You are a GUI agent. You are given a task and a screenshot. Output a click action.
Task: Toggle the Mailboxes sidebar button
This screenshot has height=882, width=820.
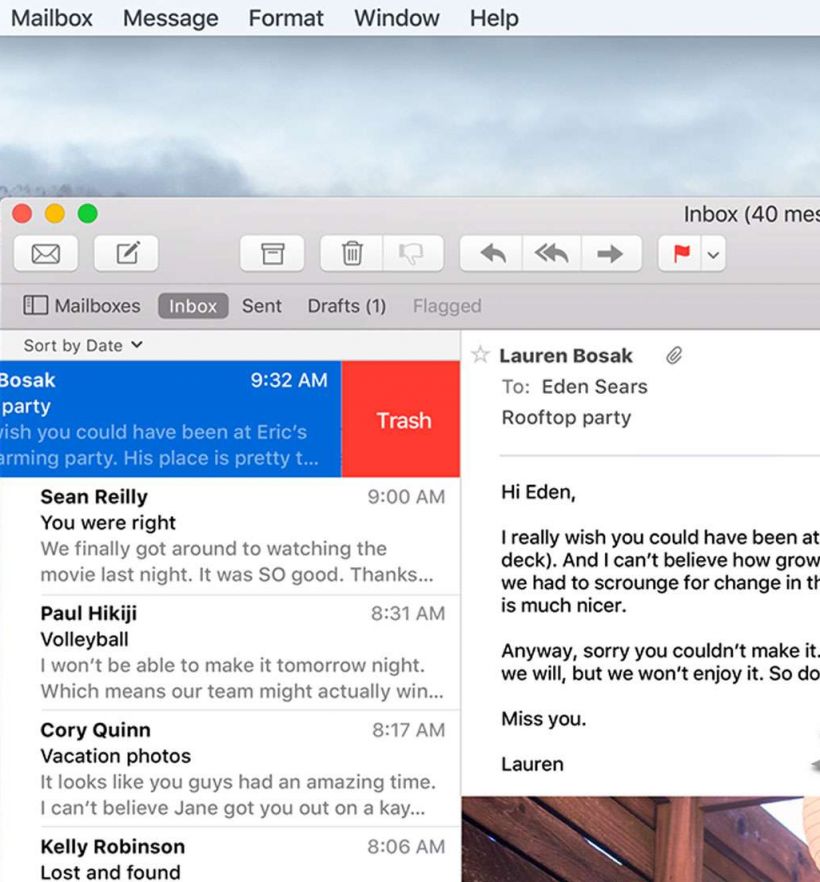pos(82,306)
